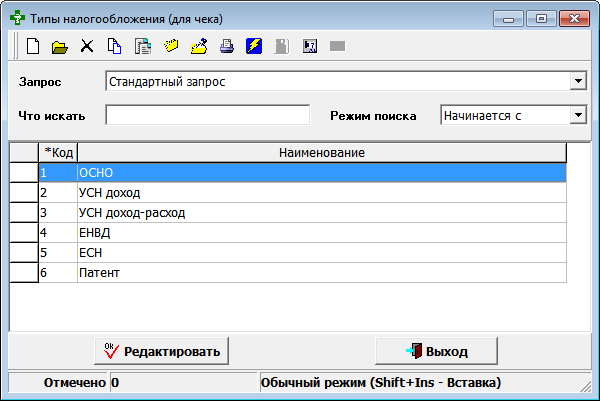Viewport: 600px width, 401px height.
Task: Click code cell 4 in the table
Action: tap(58, 233)
